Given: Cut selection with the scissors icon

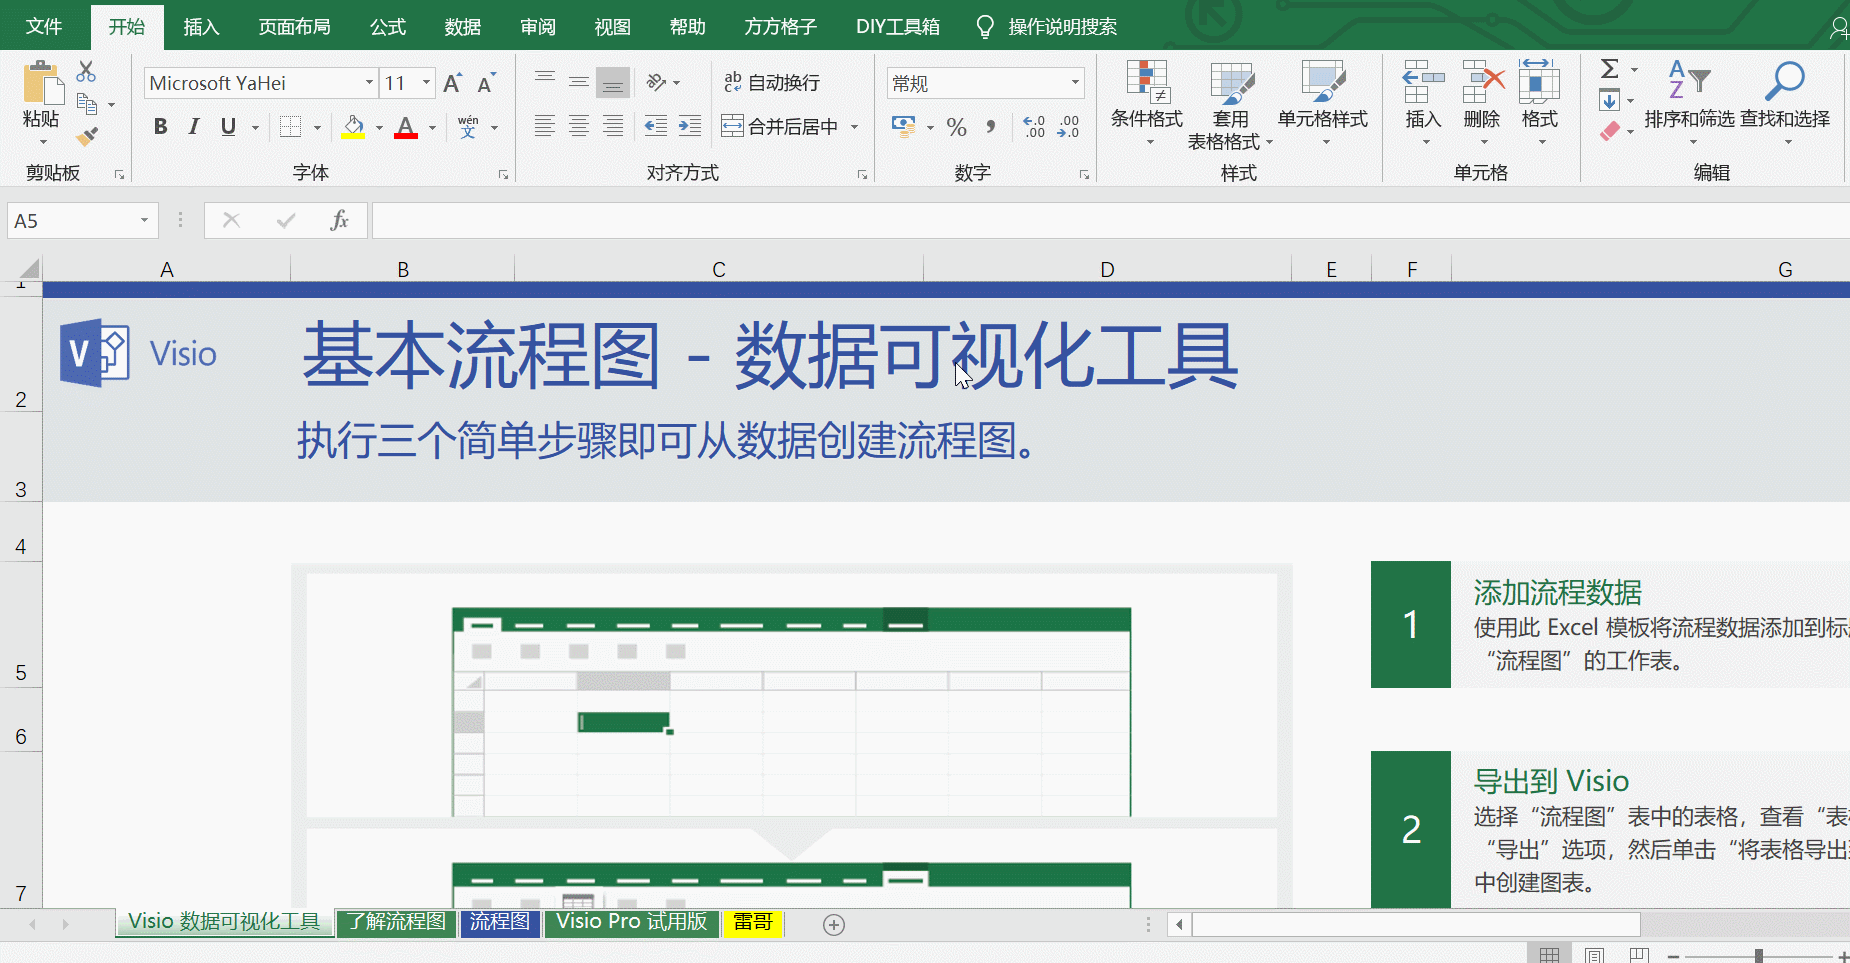Looking at the screenshot, I should 86,70.
